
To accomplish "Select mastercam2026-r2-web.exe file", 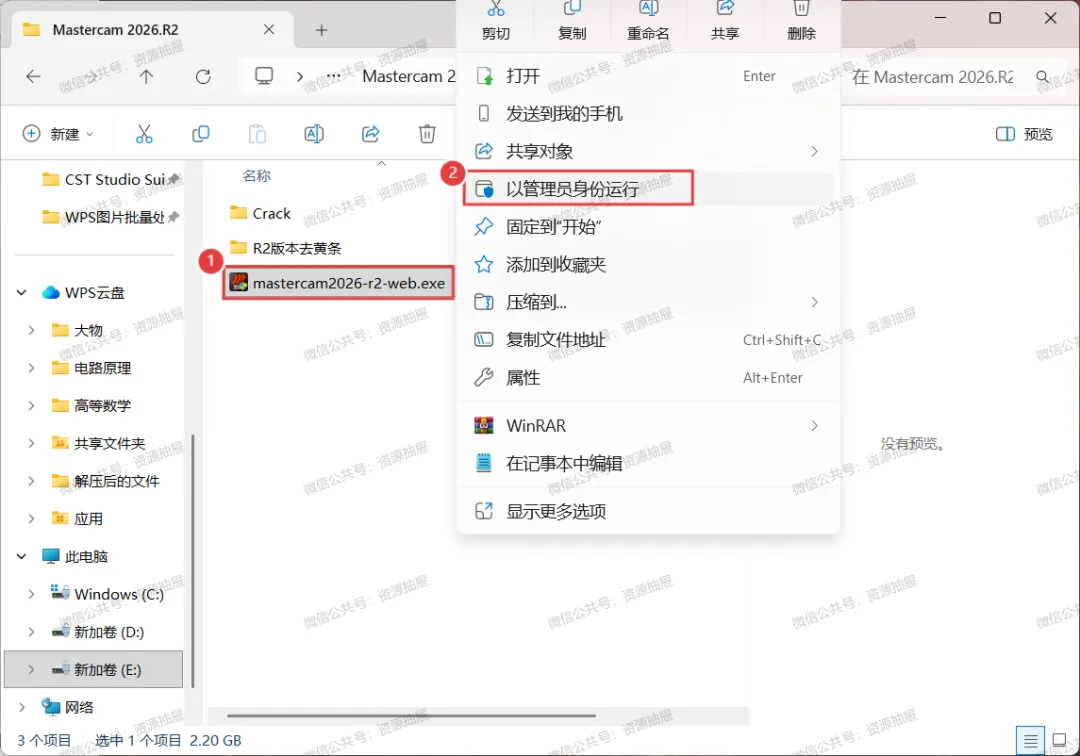I will coord(338,283).
